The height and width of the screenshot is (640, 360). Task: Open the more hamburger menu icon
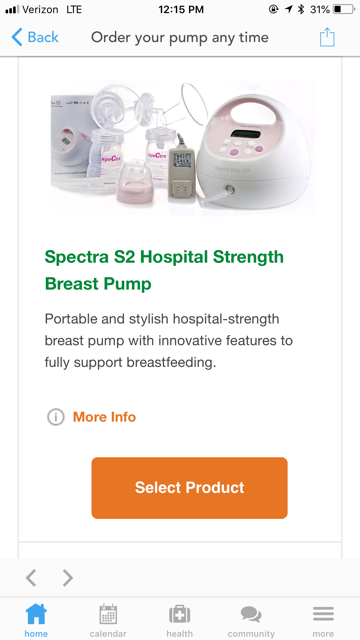coord(323,614)
